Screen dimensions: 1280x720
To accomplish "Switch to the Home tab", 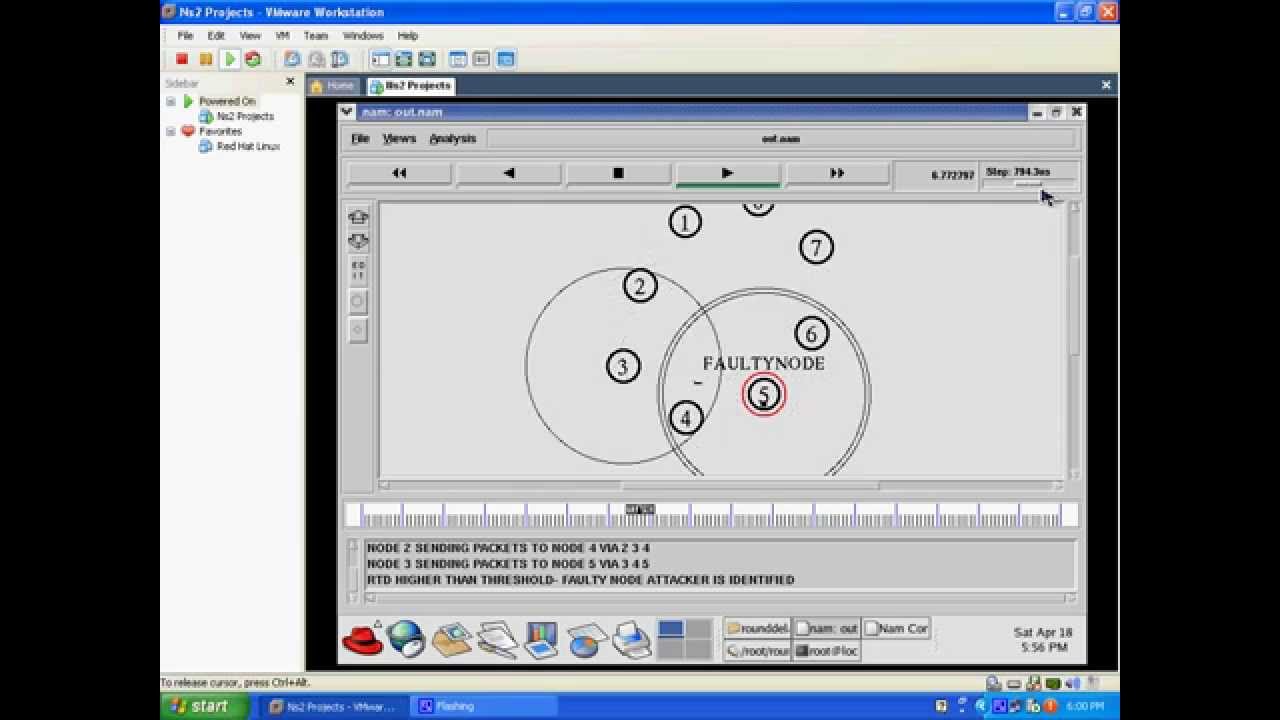I will (x=332, y=86).
